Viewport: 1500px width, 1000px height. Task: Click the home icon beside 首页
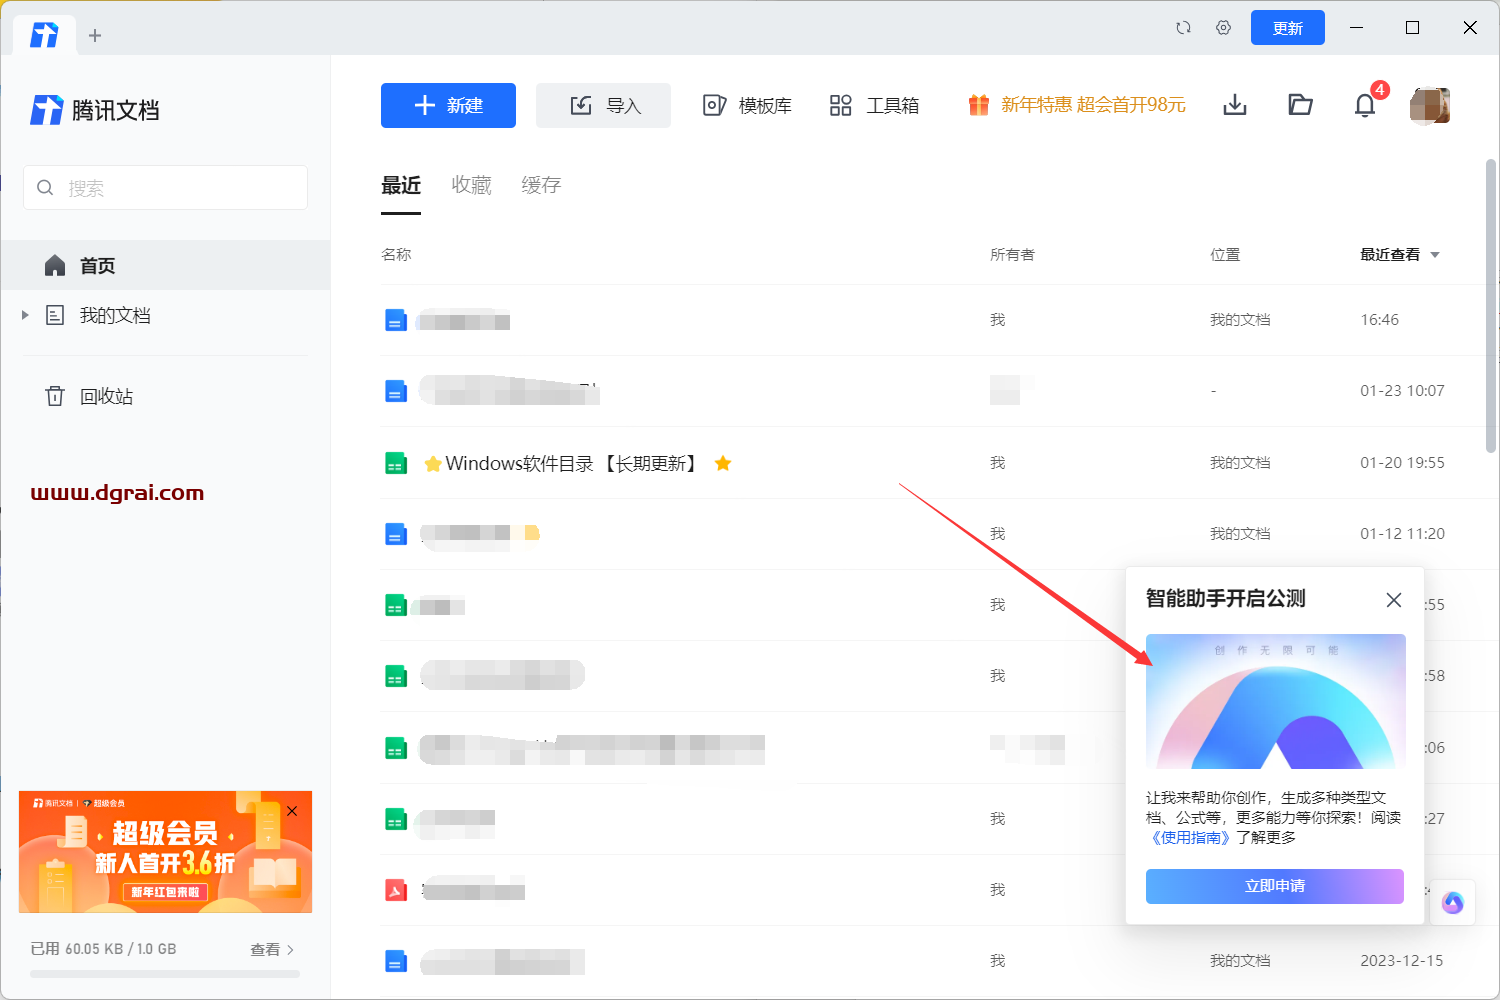(55, 265)
